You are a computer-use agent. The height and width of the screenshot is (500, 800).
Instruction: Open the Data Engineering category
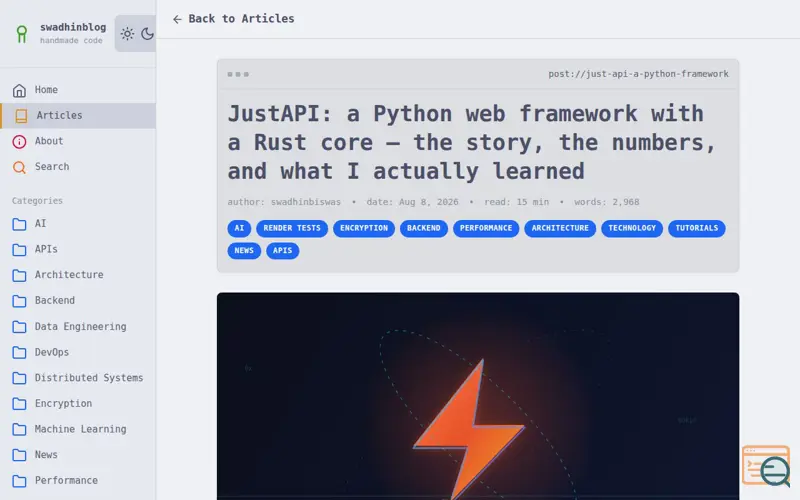click(x=80, y=327)
